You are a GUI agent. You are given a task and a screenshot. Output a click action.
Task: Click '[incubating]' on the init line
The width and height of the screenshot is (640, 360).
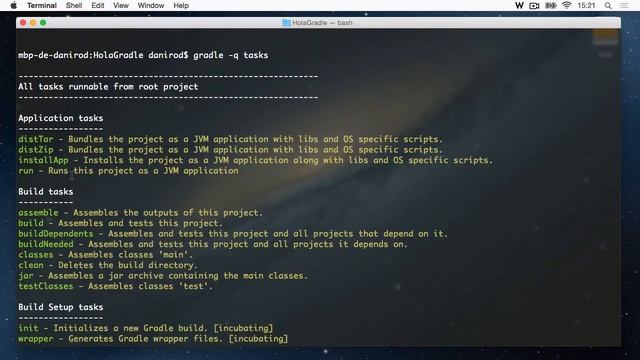(x=243, y=328)
